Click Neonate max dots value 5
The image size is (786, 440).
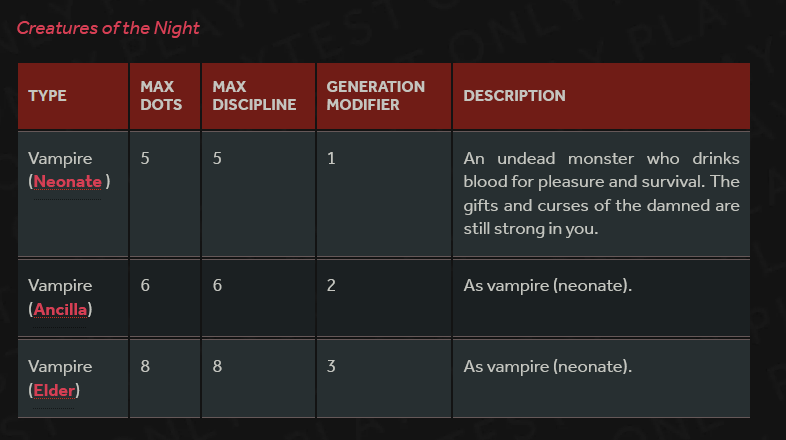point(145,158)
